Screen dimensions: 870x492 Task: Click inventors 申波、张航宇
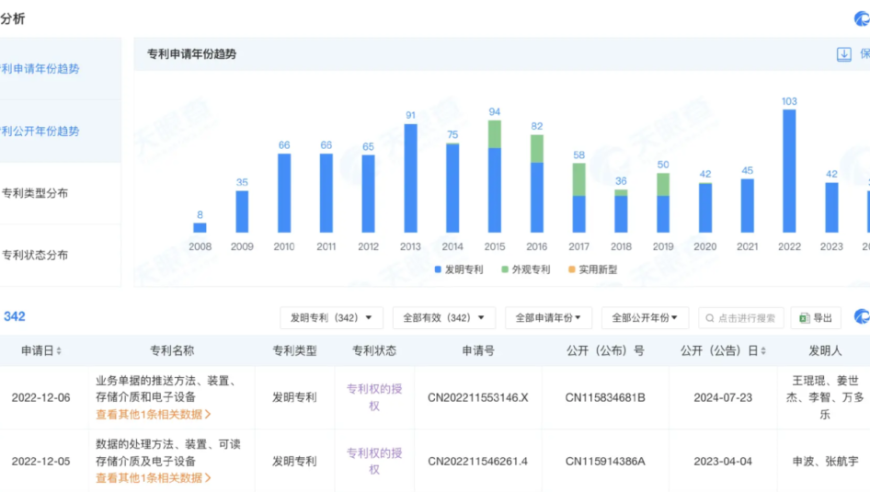[x=825, y=461]
